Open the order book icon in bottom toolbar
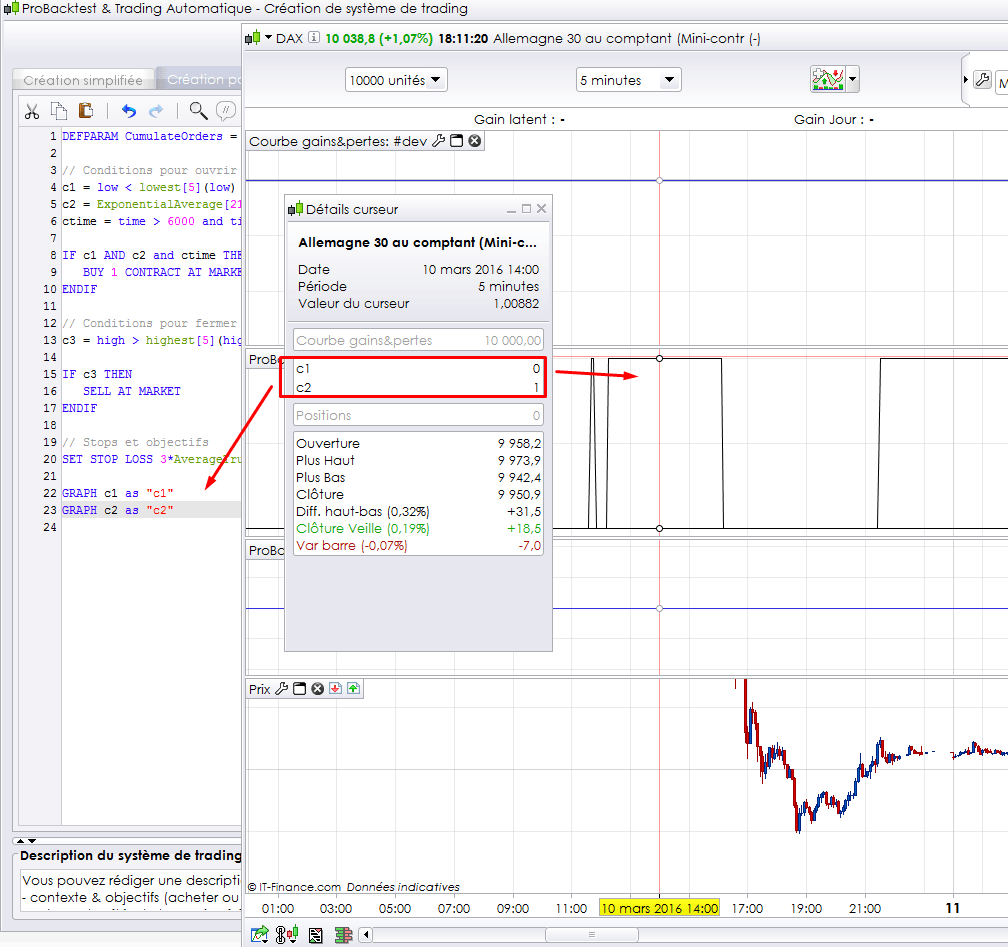1008x947 pixels. pyautogui.click(x=344, y=935)
